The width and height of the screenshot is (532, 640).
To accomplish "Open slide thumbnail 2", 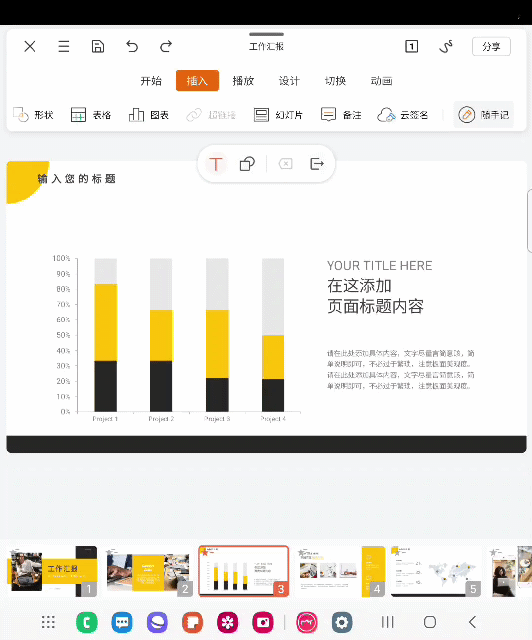I will coord(148,571).
